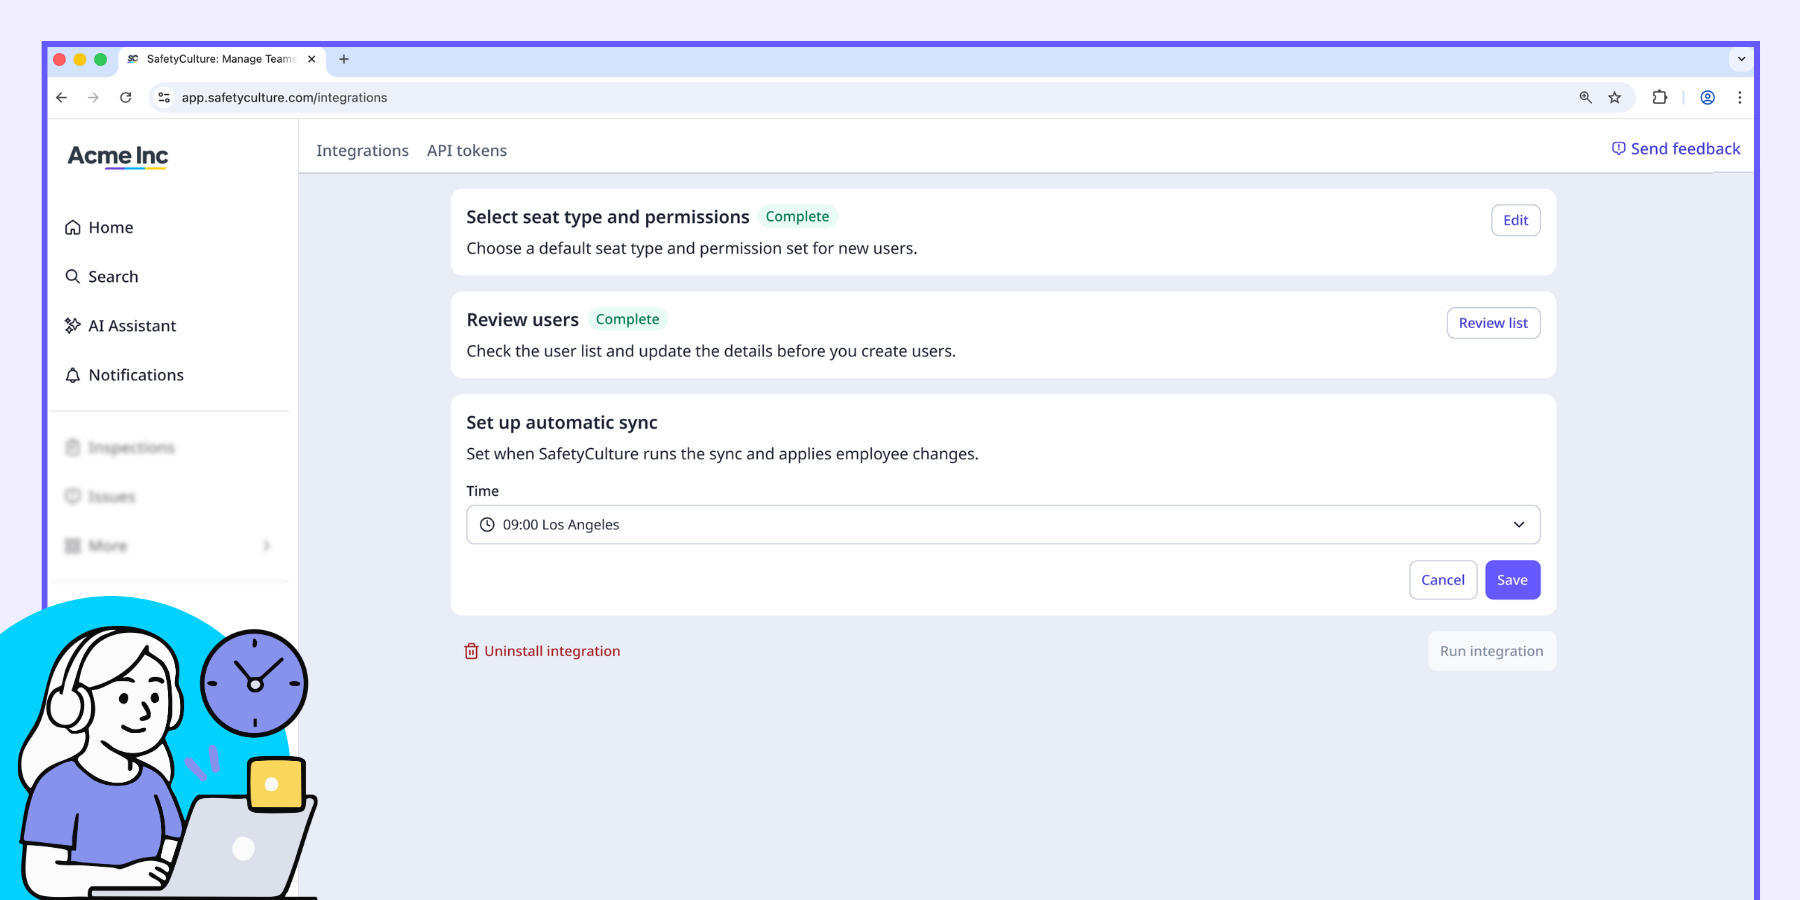Click Edit for seat type and permissions
Viewport: 1800px width, 900px height.
tap(1515, 220)
